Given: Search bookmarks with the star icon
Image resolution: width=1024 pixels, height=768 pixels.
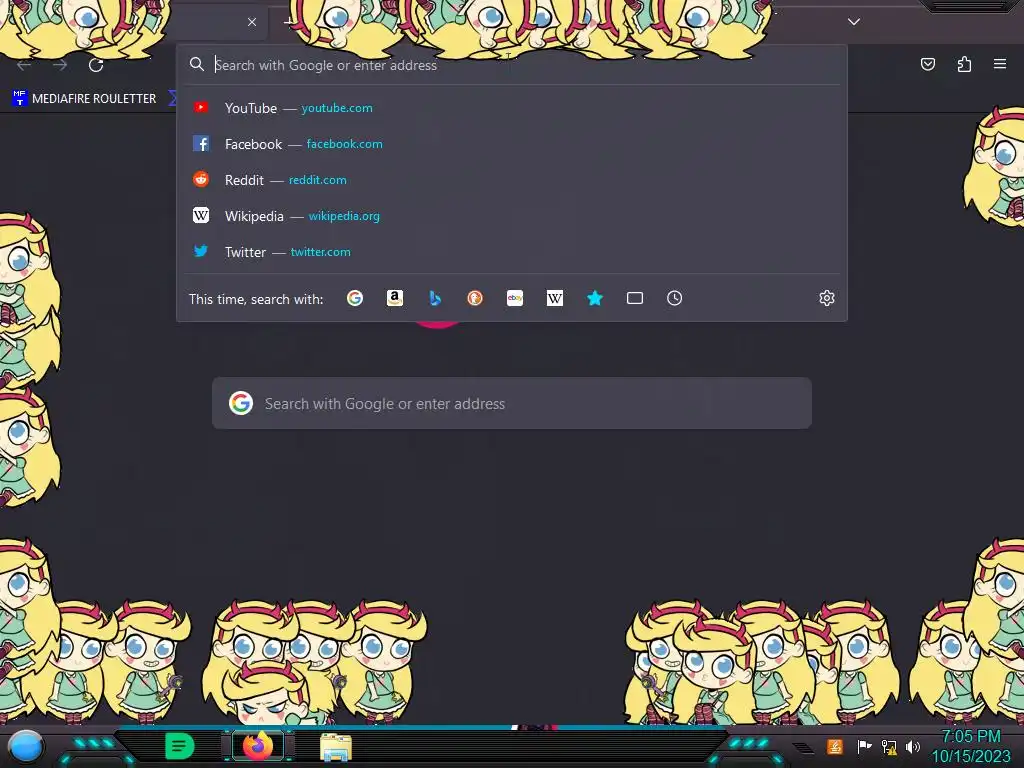Looking at the screenshot, I should pyautogui.click(x=594, y=298).
